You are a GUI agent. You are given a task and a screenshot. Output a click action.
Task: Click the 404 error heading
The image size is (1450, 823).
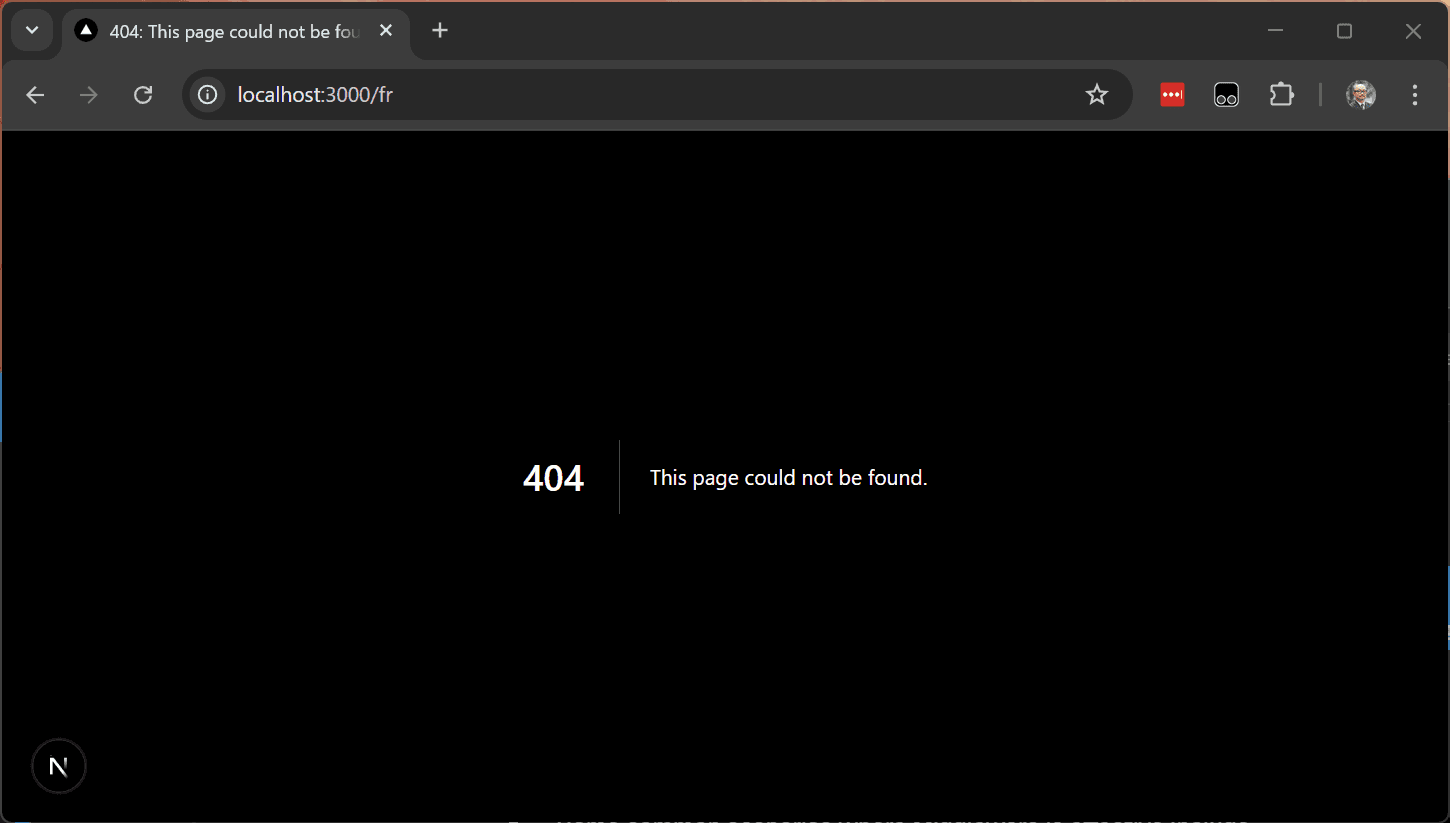click(x=553, y=478)
